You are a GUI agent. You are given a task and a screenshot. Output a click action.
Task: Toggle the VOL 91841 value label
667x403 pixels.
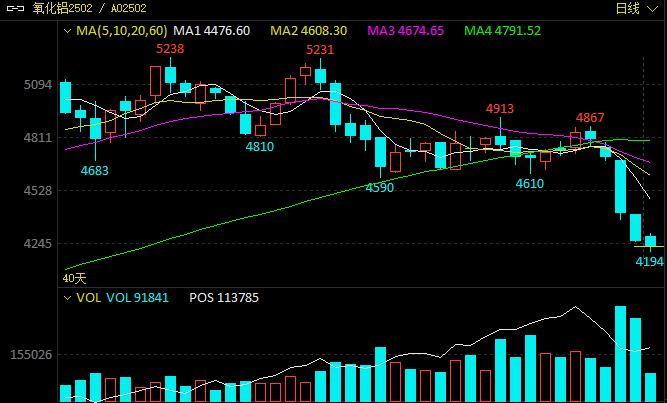click(138, 298)
